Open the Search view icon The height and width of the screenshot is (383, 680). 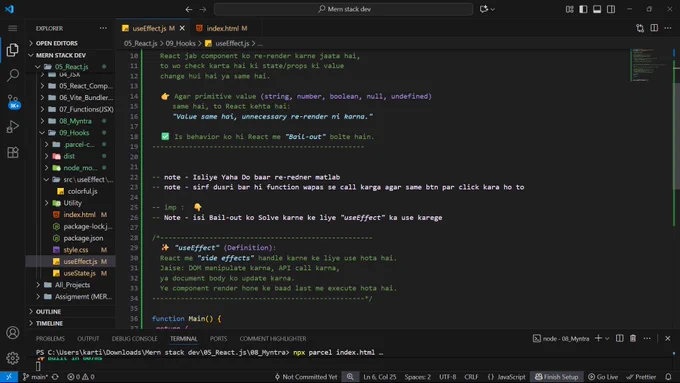pyautogui.click(x=13, y=75)
